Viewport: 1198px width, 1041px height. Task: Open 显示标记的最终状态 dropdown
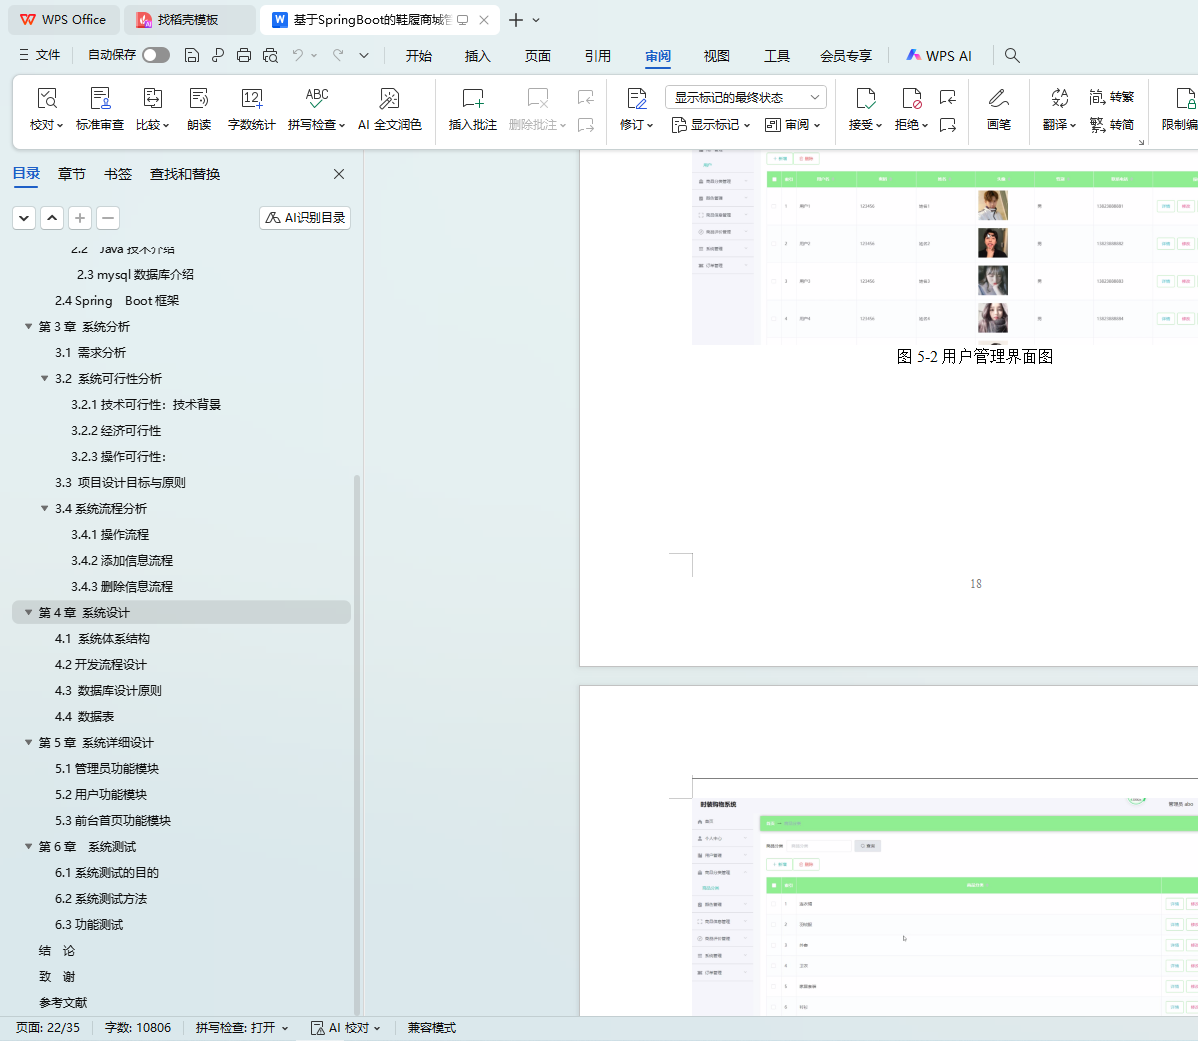coord(746,97)
